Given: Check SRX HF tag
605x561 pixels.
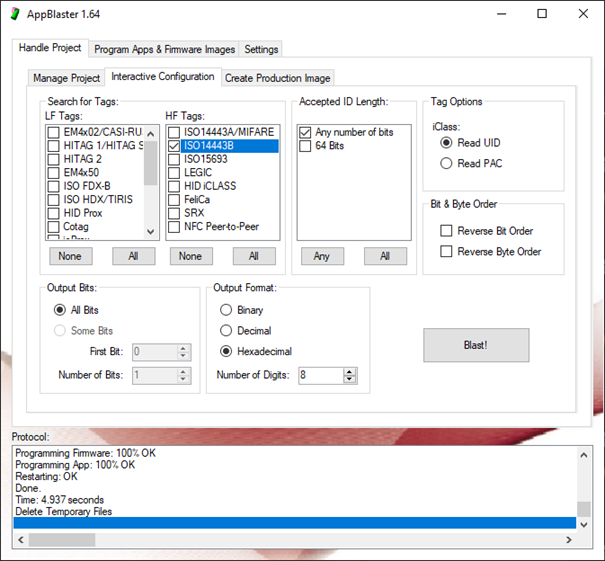Looking at the screenshot, I should coord(174,213).
